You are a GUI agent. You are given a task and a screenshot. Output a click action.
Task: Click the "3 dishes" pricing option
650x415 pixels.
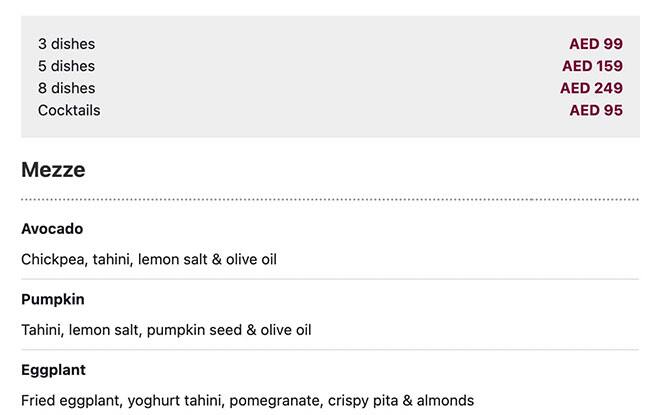pyautogui.click(x=66, y=44)
